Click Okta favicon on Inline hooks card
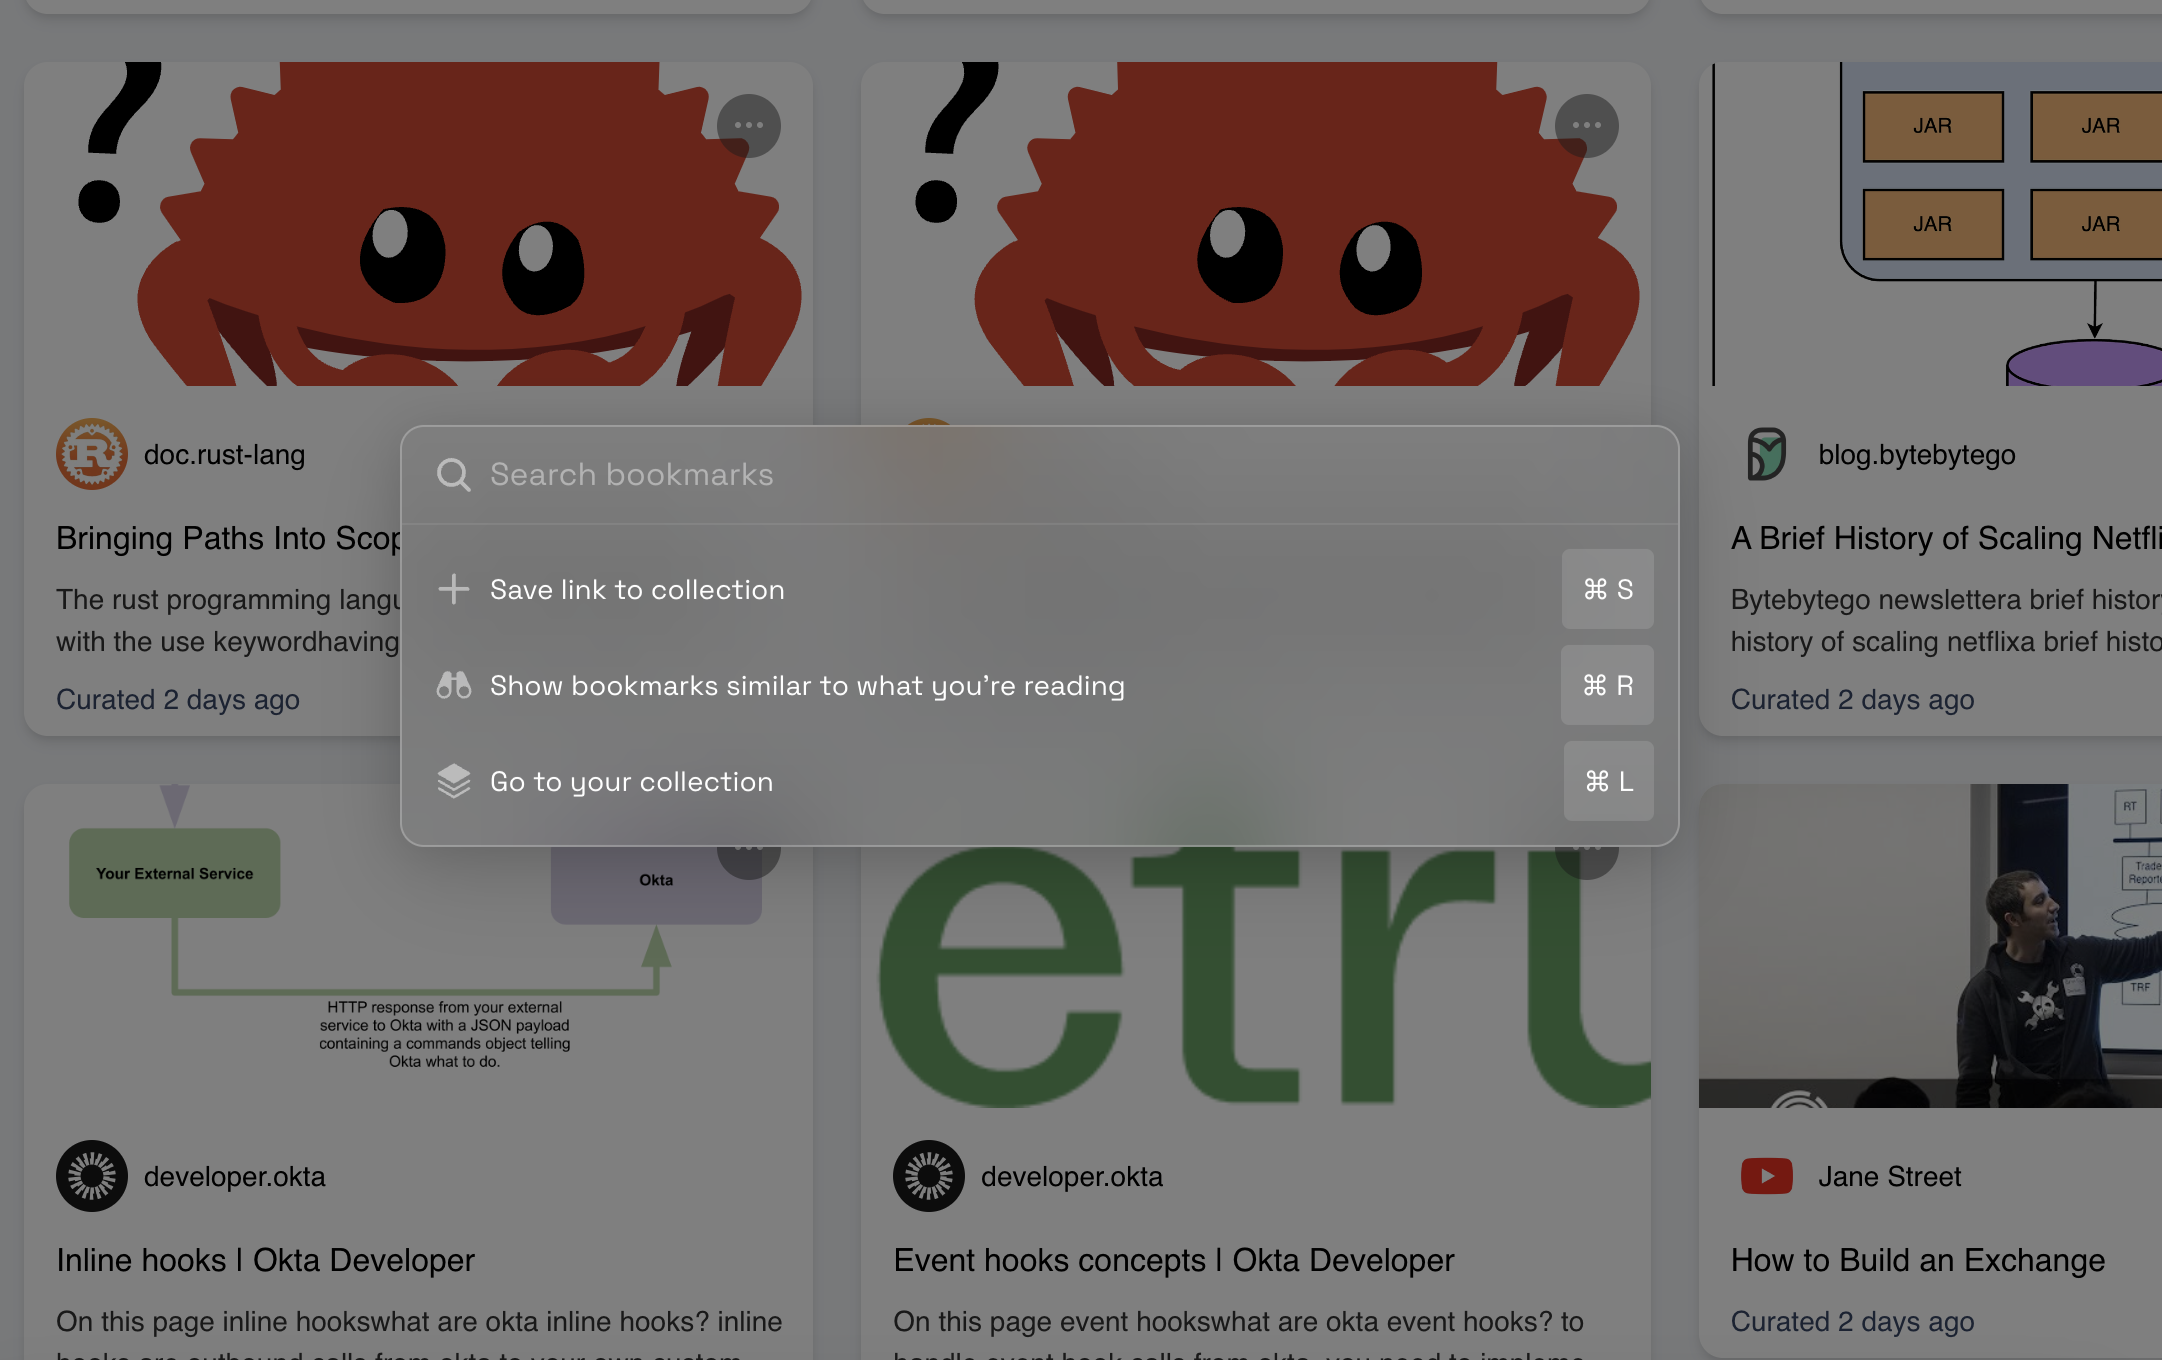2162x1360 pixels. pos(91,1176)
